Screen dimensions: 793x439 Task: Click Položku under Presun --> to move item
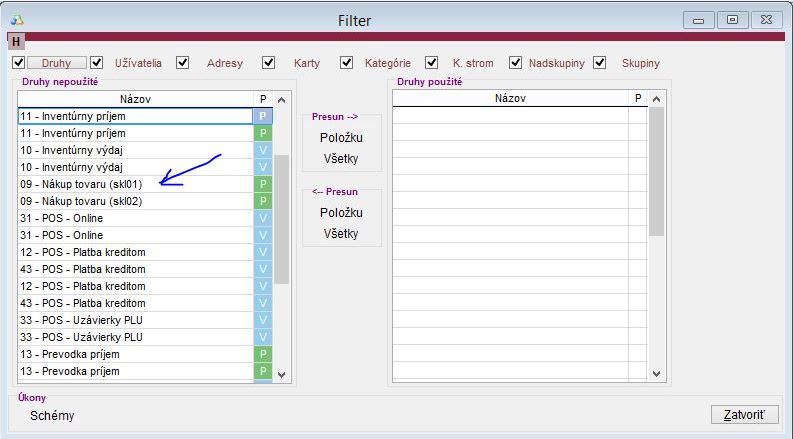pos(341,137)
